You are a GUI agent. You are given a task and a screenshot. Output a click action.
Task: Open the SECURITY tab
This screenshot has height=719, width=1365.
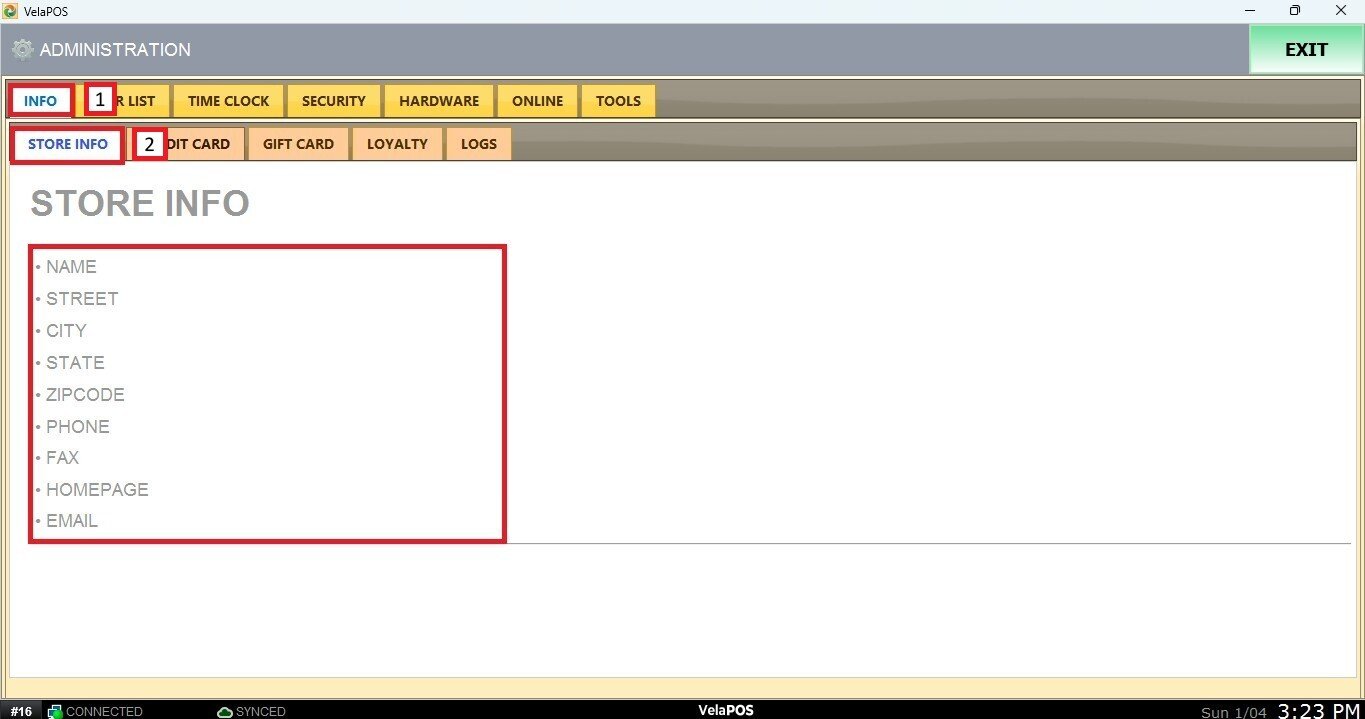tap(333, 101)
